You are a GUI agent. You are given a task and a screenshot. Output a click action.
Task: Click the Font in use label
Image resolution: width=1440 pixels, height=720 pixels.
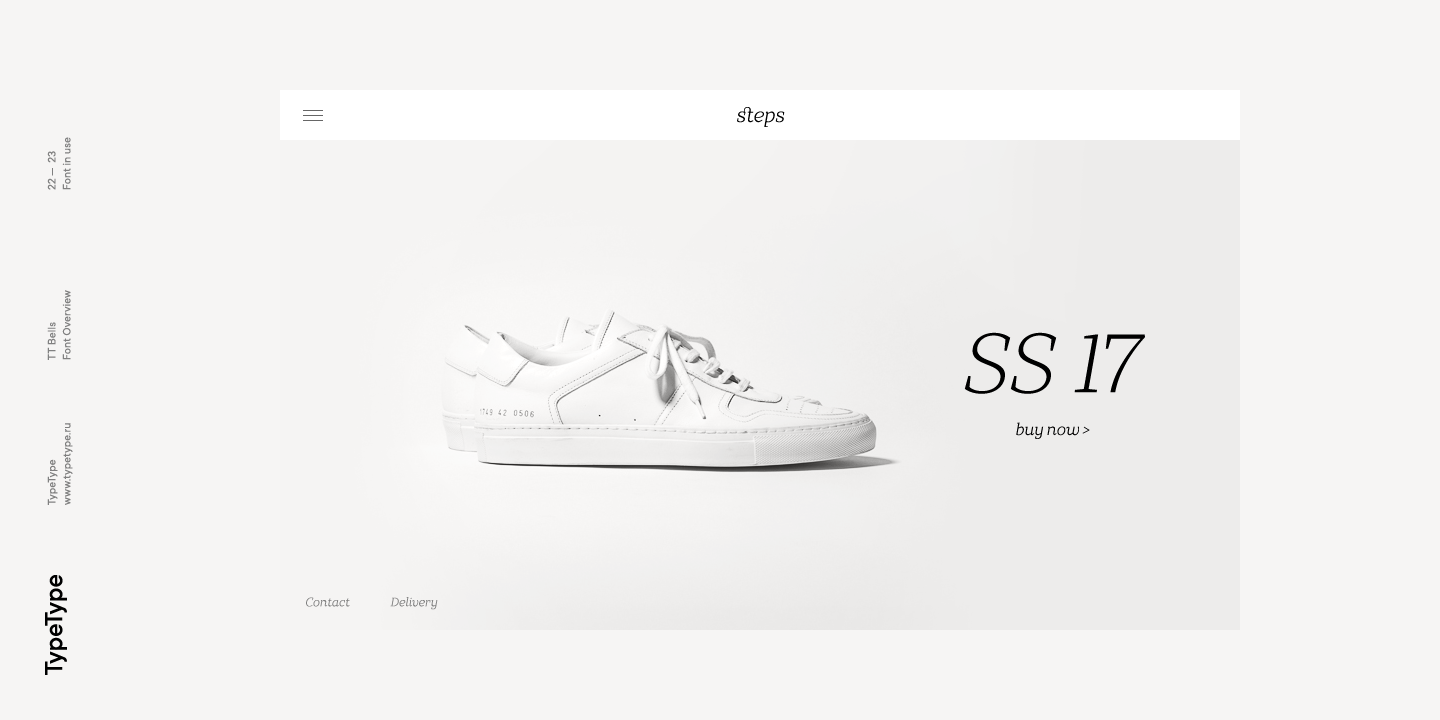click(x=67, y=164)
